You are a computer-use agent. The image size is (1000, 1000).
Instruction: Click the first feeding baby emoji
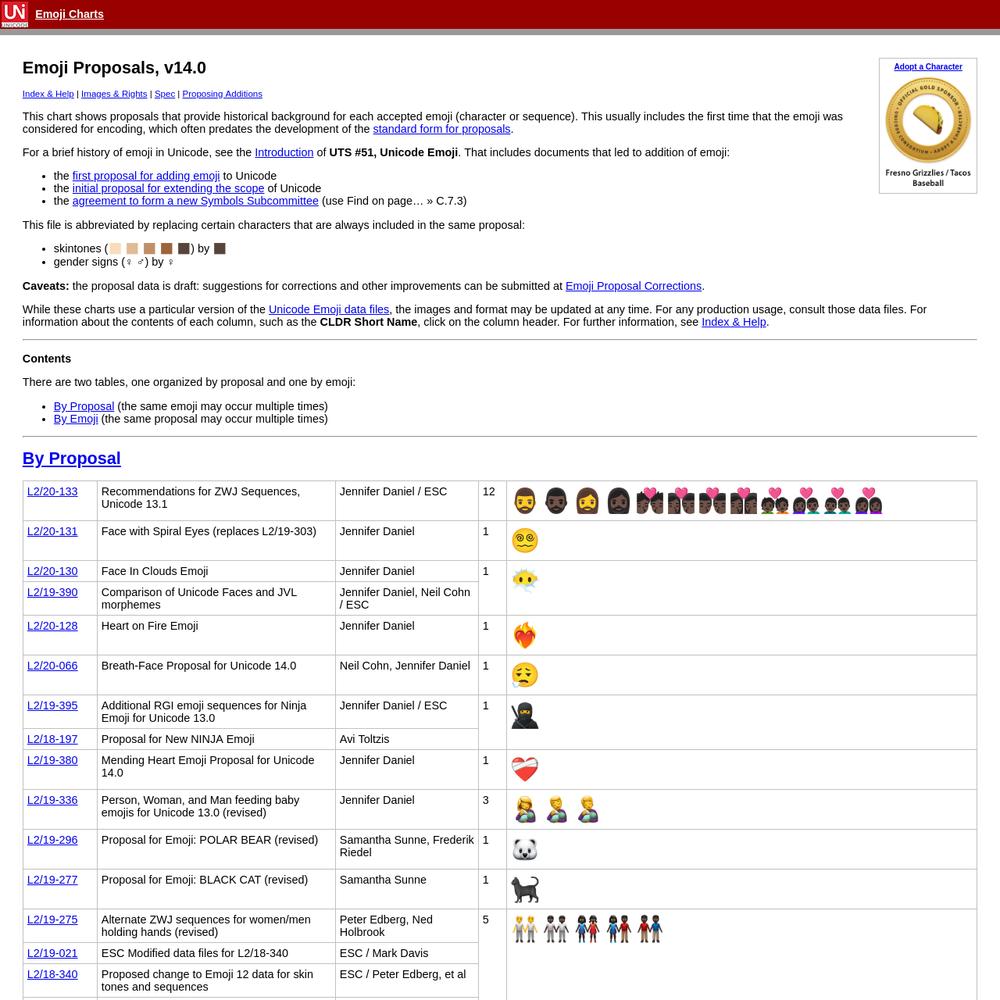click(x=525, y=809)
